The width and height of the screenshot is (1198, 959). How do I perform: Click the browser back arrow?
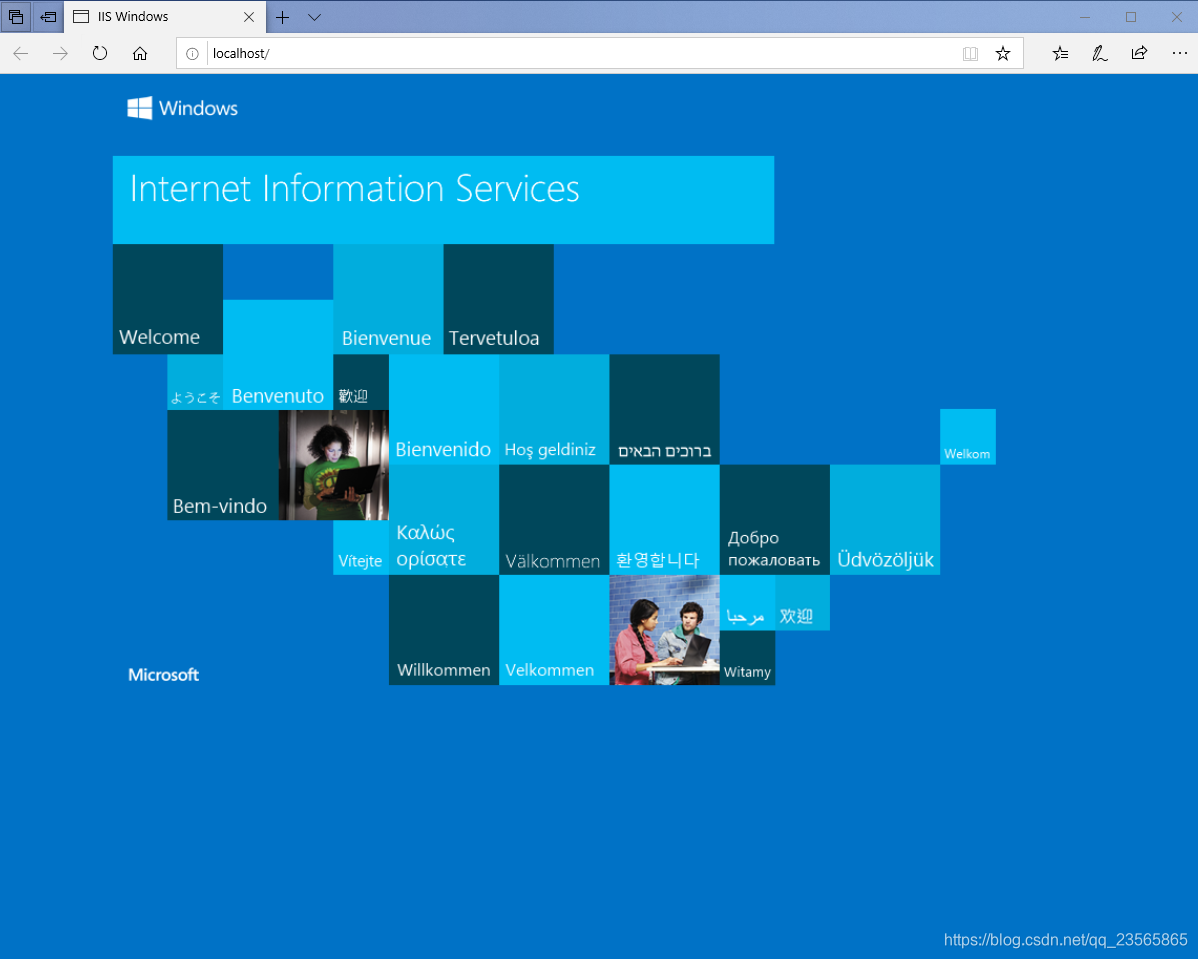point(21,53)
